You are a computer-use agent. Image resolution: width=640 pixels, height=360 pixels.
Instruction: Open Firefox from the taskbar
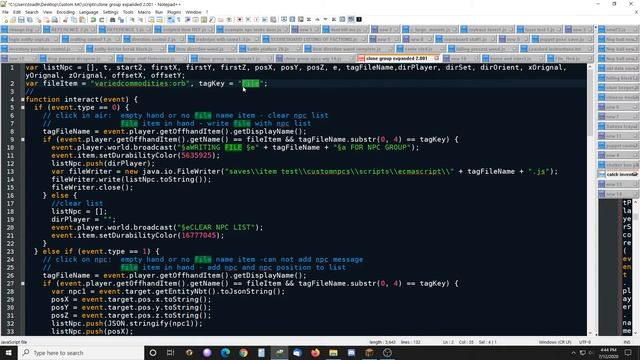(x=315, y=353)
